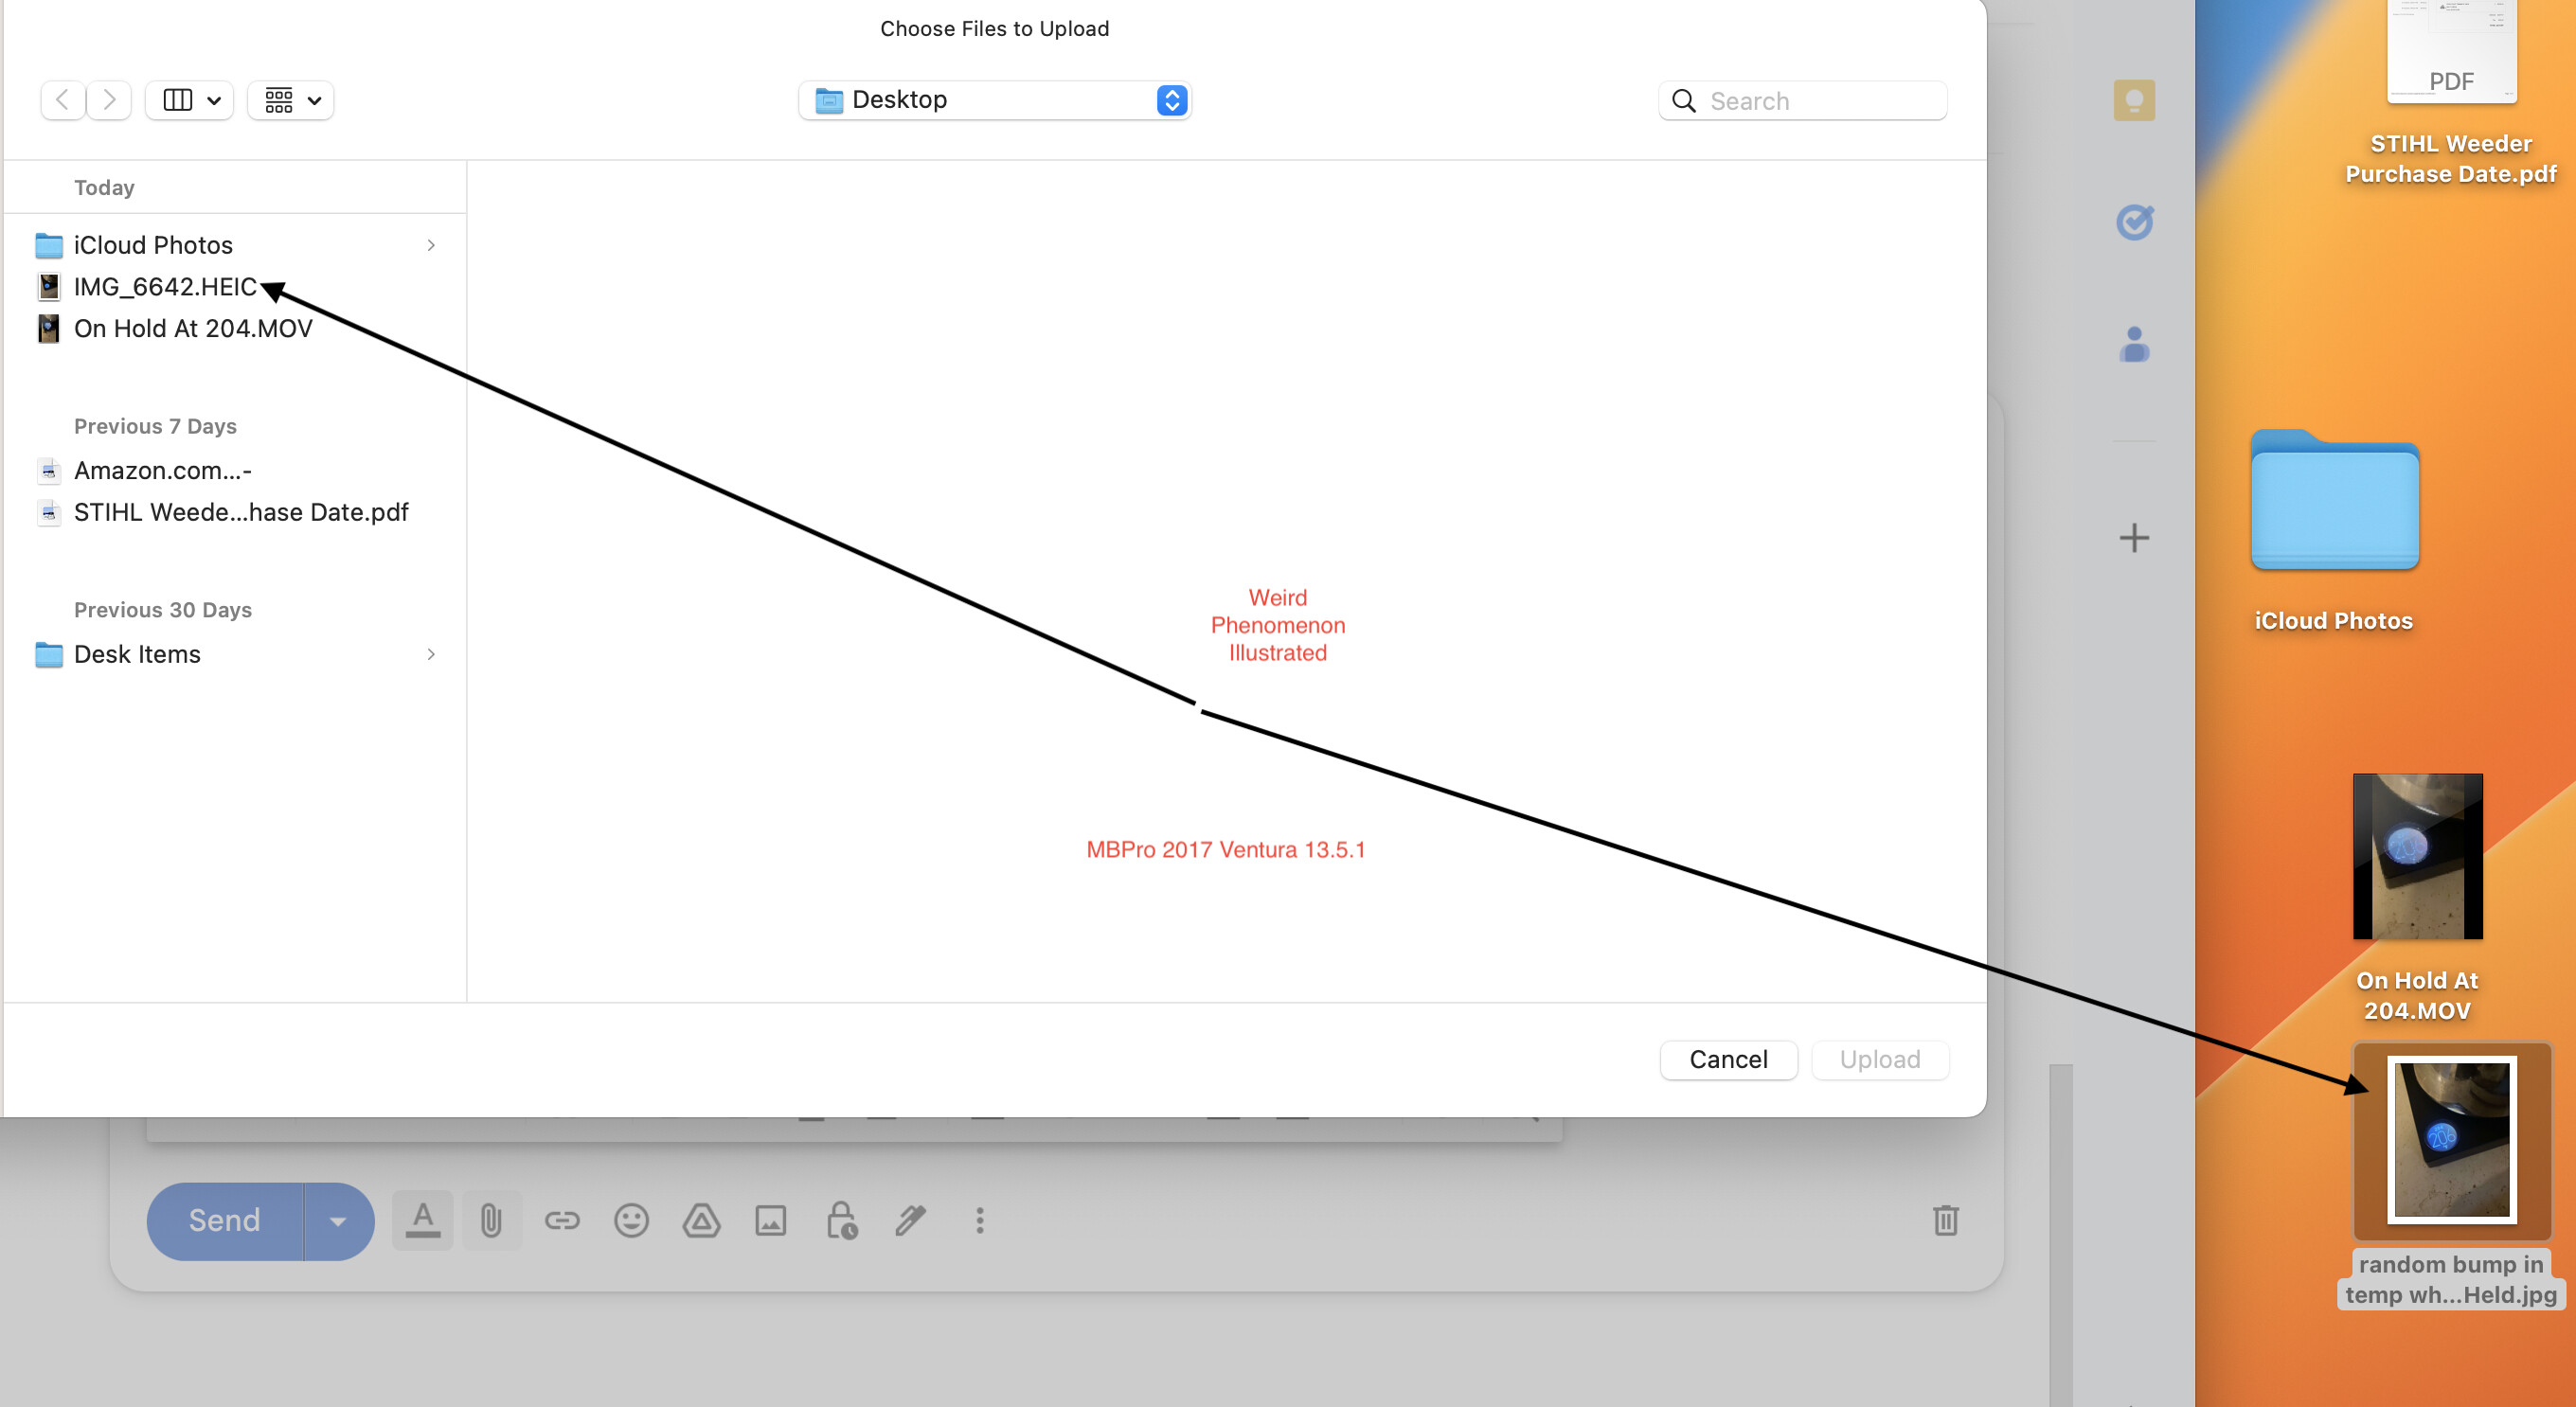Click the Search field in file dialog
Viewport: 2576px width, 1407px height.
(1802, 100)
